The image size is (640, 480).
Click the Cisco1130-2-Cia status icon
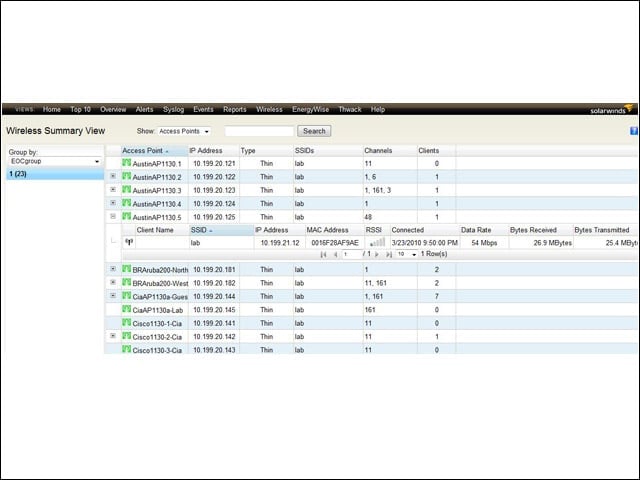tap(127, 336)
